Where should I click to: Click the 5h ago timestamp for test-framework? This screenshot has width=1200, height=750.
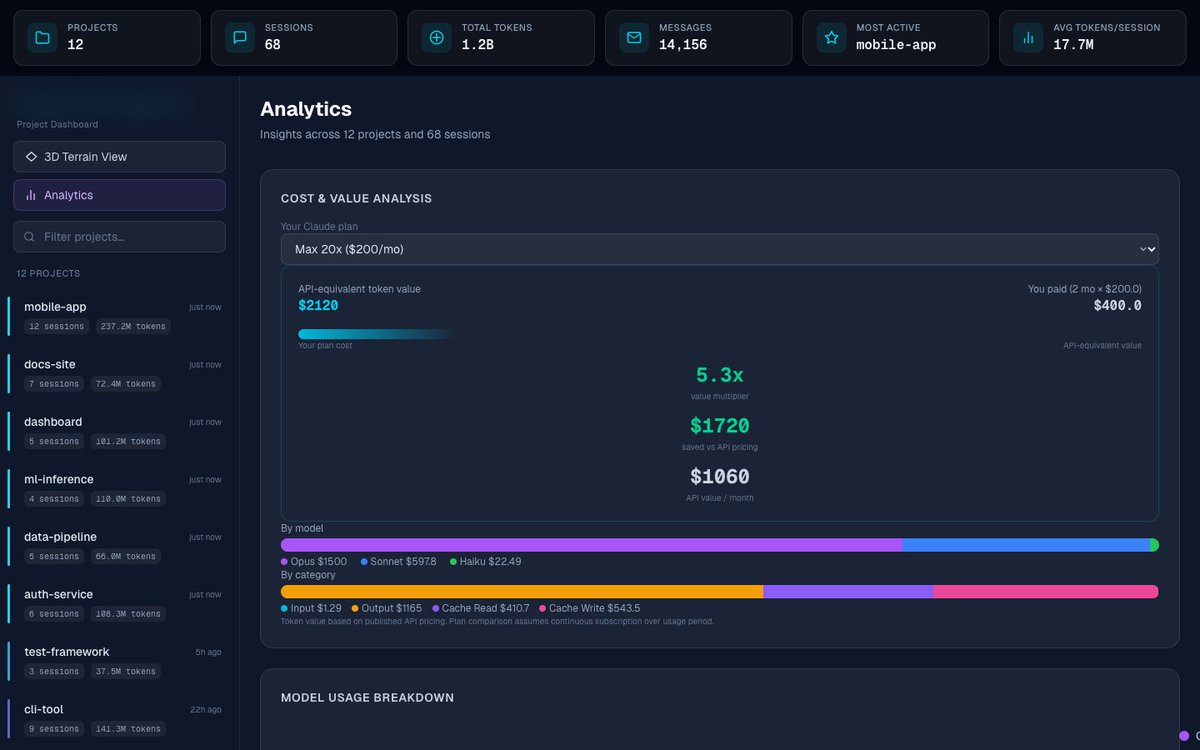(x=208, y=652)
